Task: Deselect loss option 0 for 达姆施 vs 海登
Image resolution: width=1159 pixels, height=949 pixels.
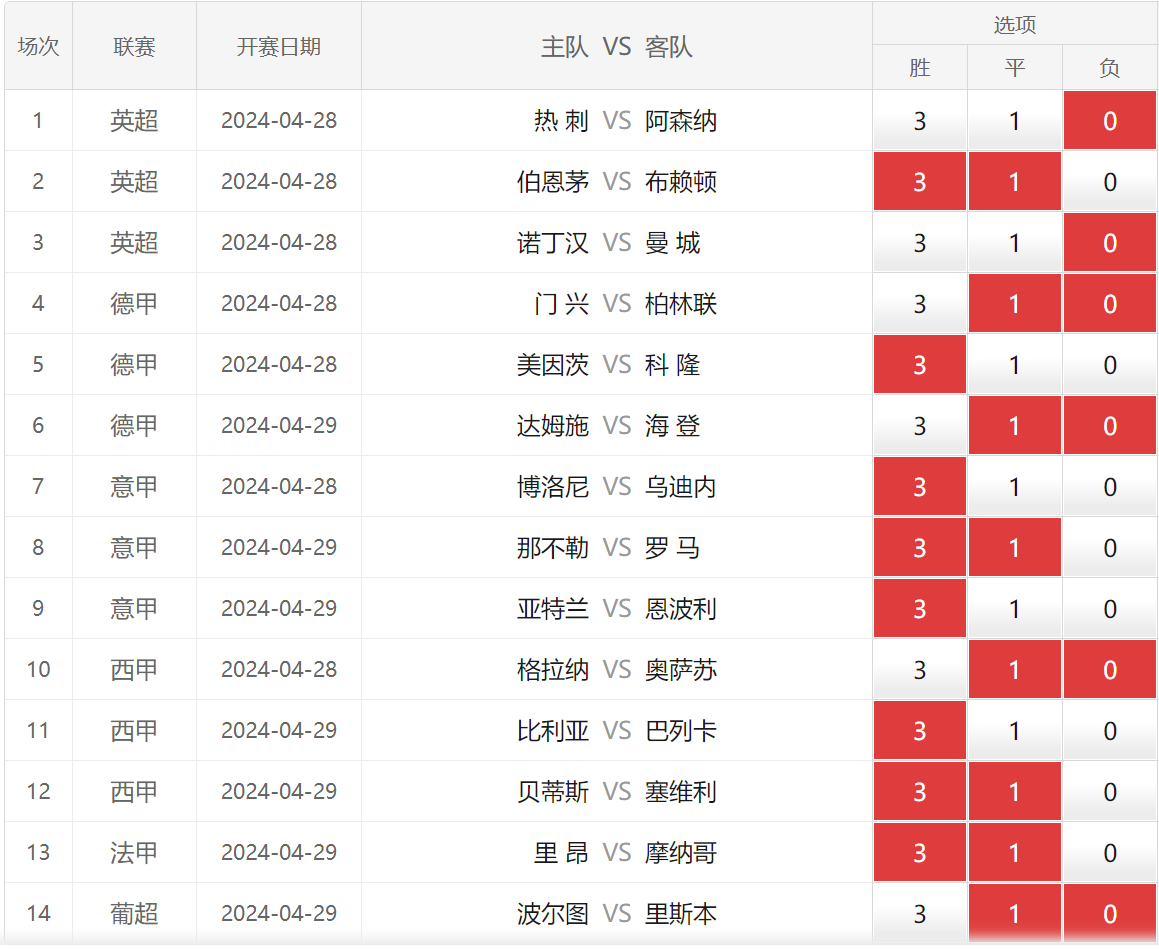Action: (x=1109, y=426)
